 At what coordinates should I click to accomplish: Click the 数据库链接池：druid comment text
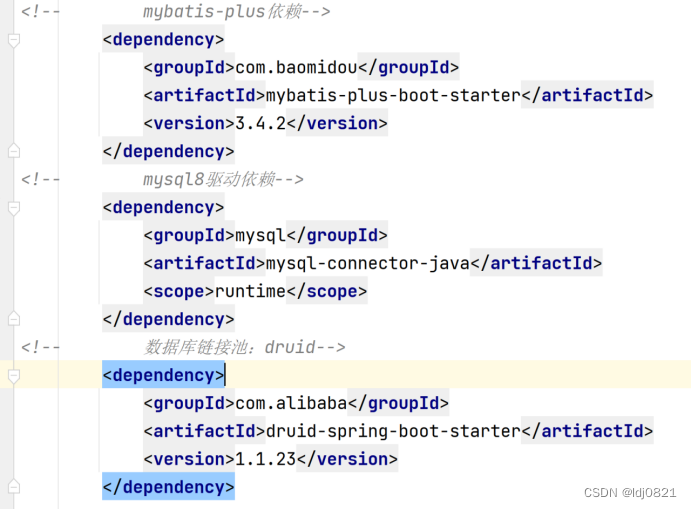pyautogui.click(x=230, y=347)
